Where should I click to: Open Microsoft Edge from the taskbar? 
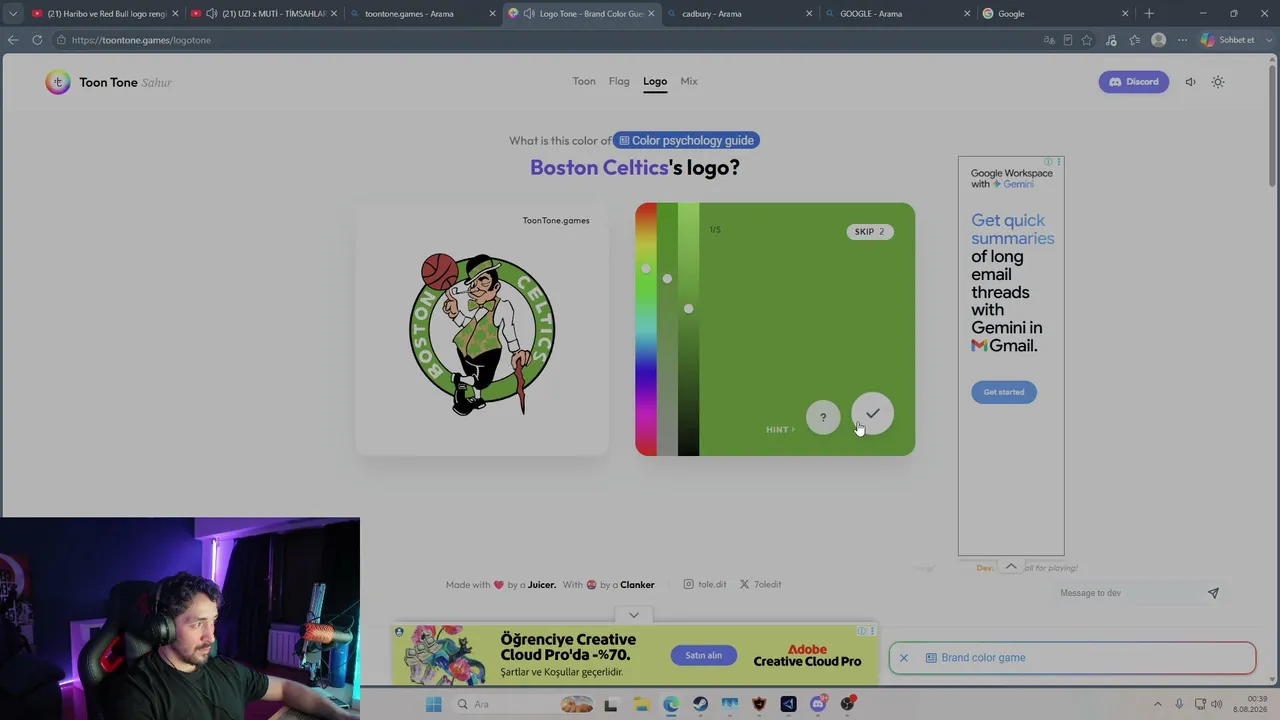coord(671,704)
